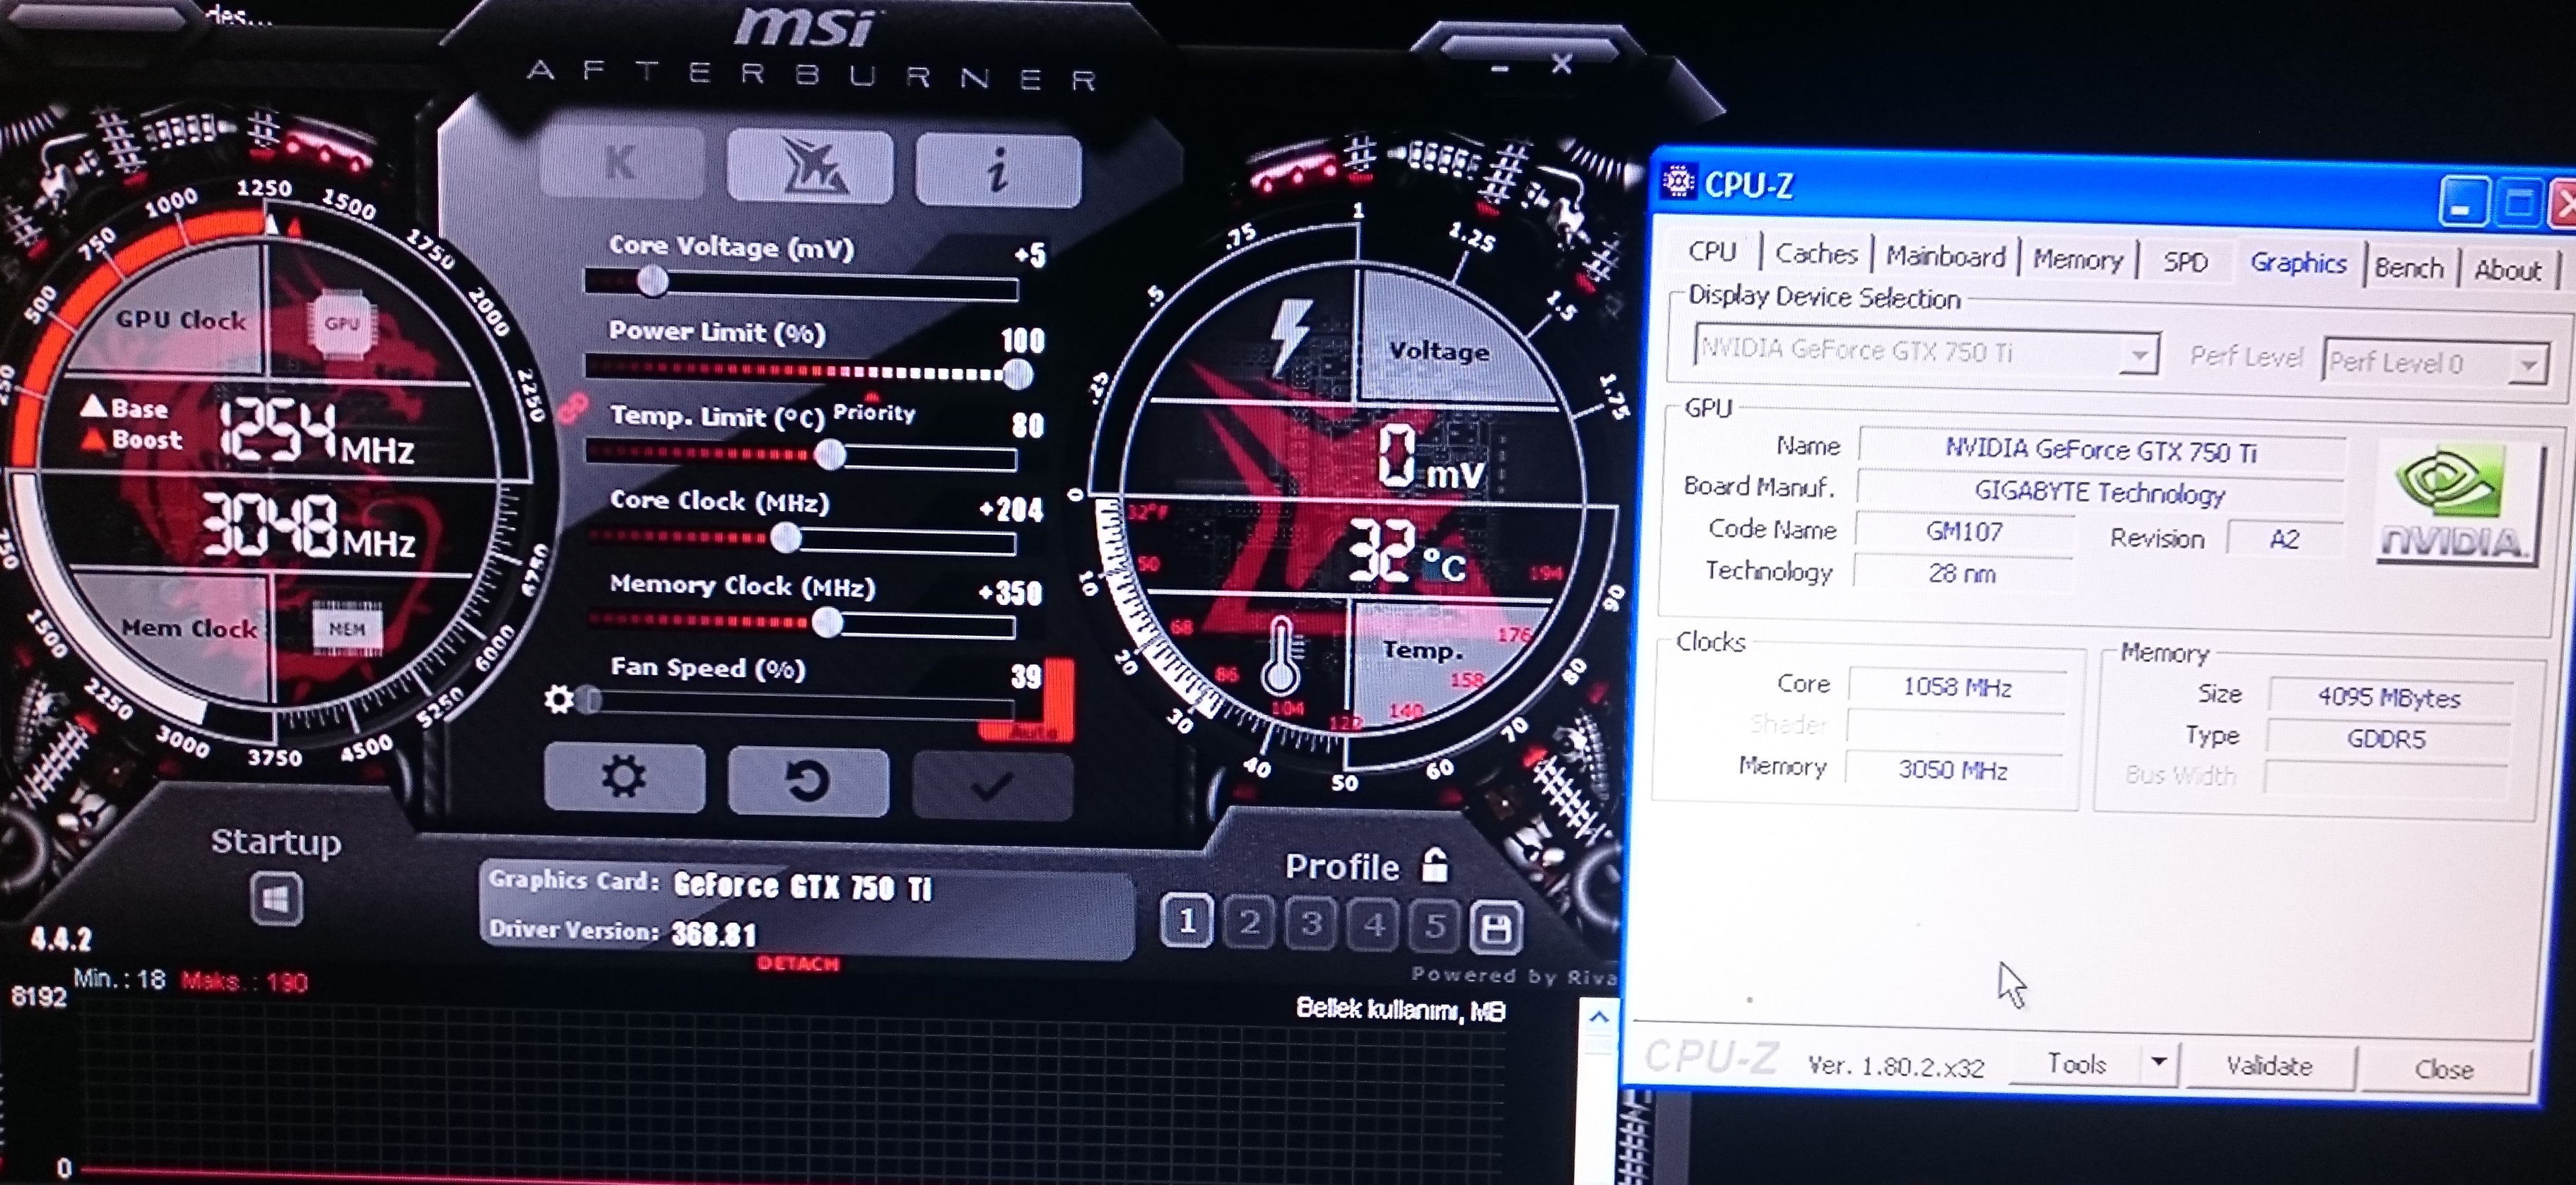Save profile using the floppy disk icon

pos(1496,927)
